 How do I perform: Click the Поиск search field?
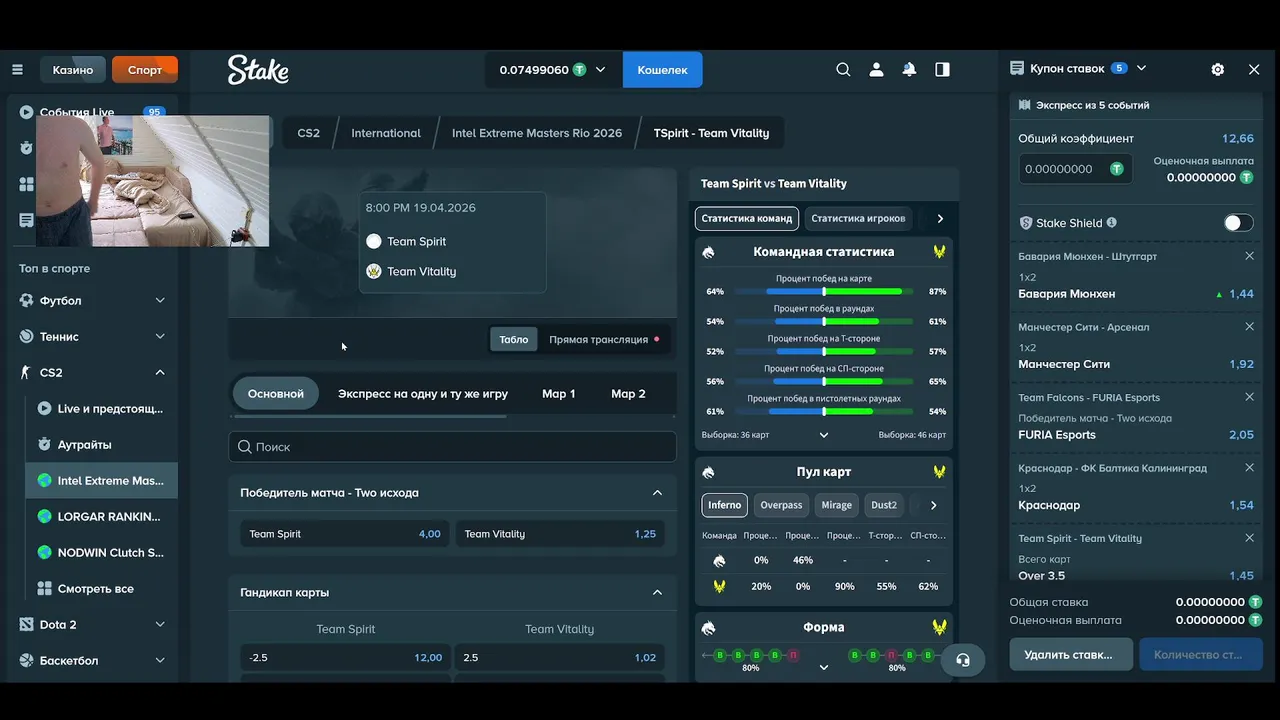point(452,447)
